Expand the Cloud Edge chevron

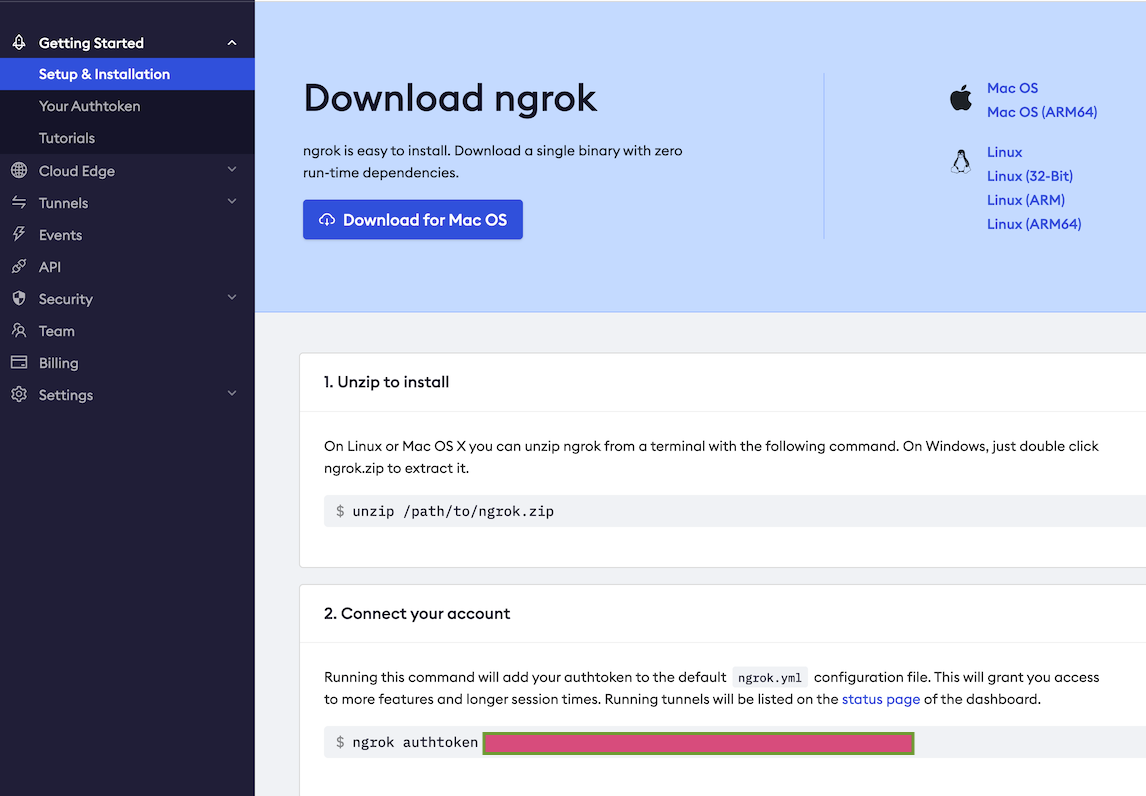pyautogui.click(x=232, y=170)
